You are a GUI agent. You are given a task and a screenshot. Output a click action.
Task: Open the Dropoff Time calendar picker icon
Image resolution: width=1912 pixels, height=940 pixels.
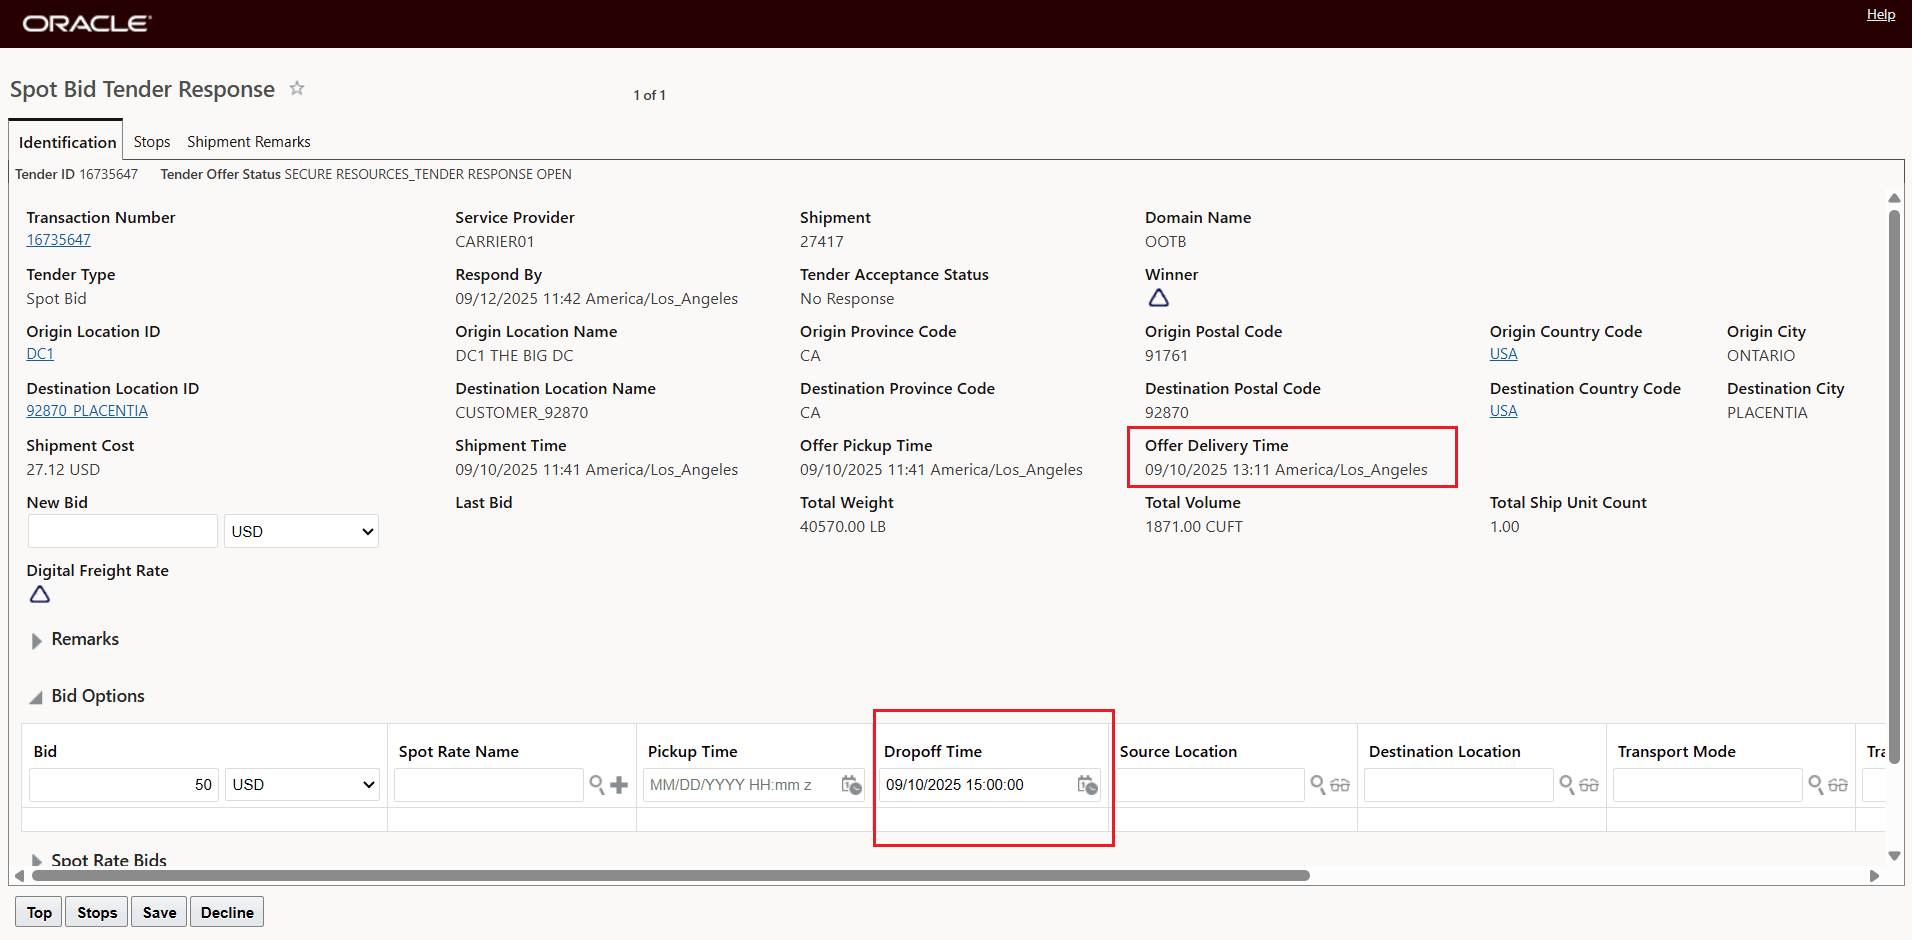pyautogui.click(x=1087, y=785)
